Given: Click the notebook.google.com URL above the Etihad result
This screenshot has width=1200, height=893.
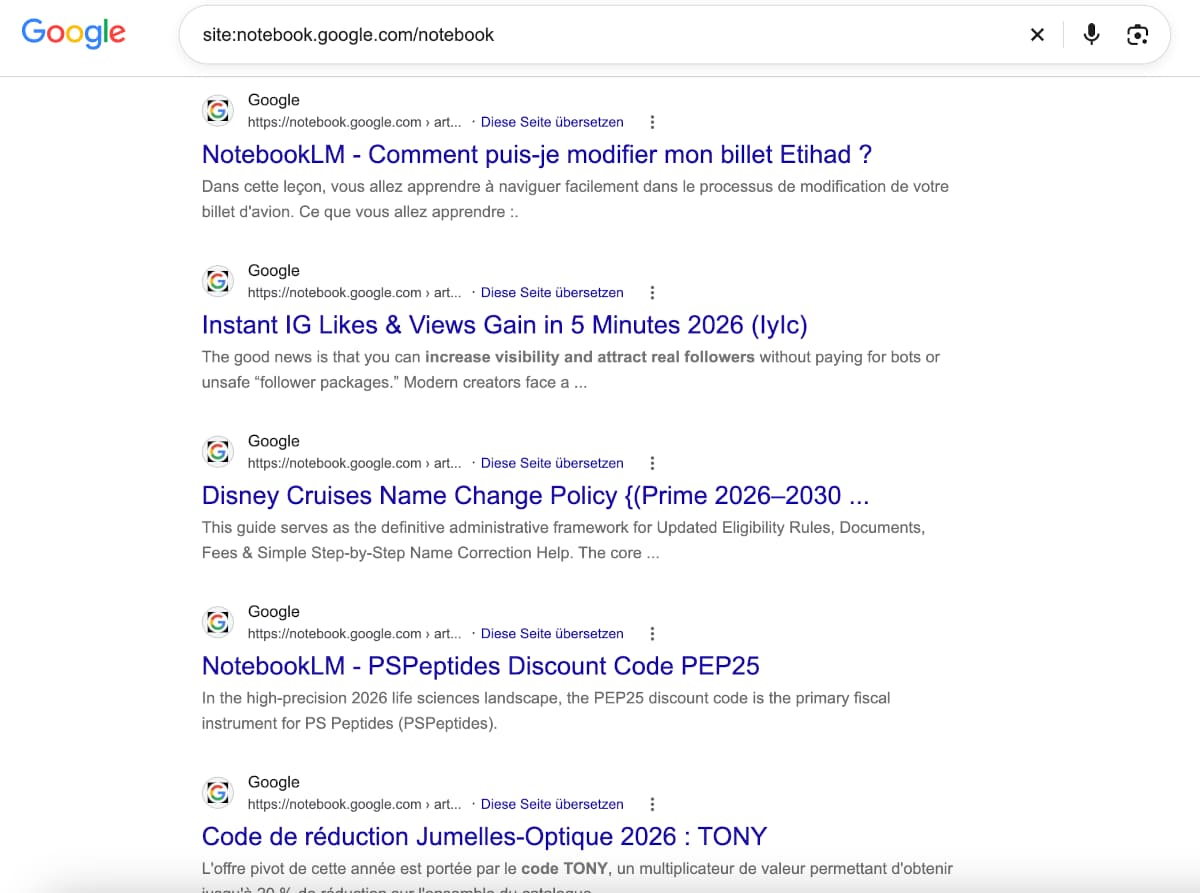Looking at the screenshot, I should tap(355, 122).
